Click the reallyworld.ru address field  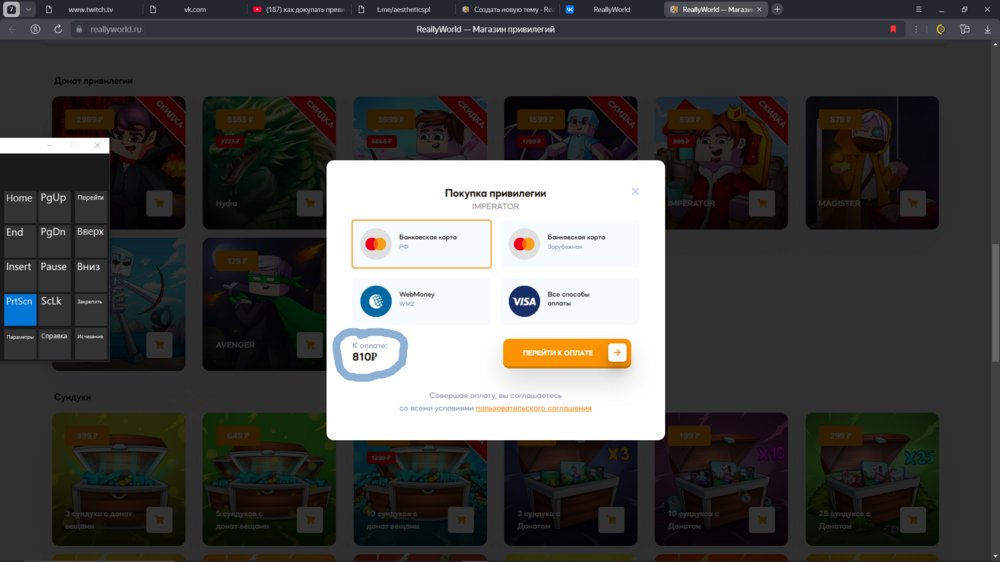pos(116,29)
